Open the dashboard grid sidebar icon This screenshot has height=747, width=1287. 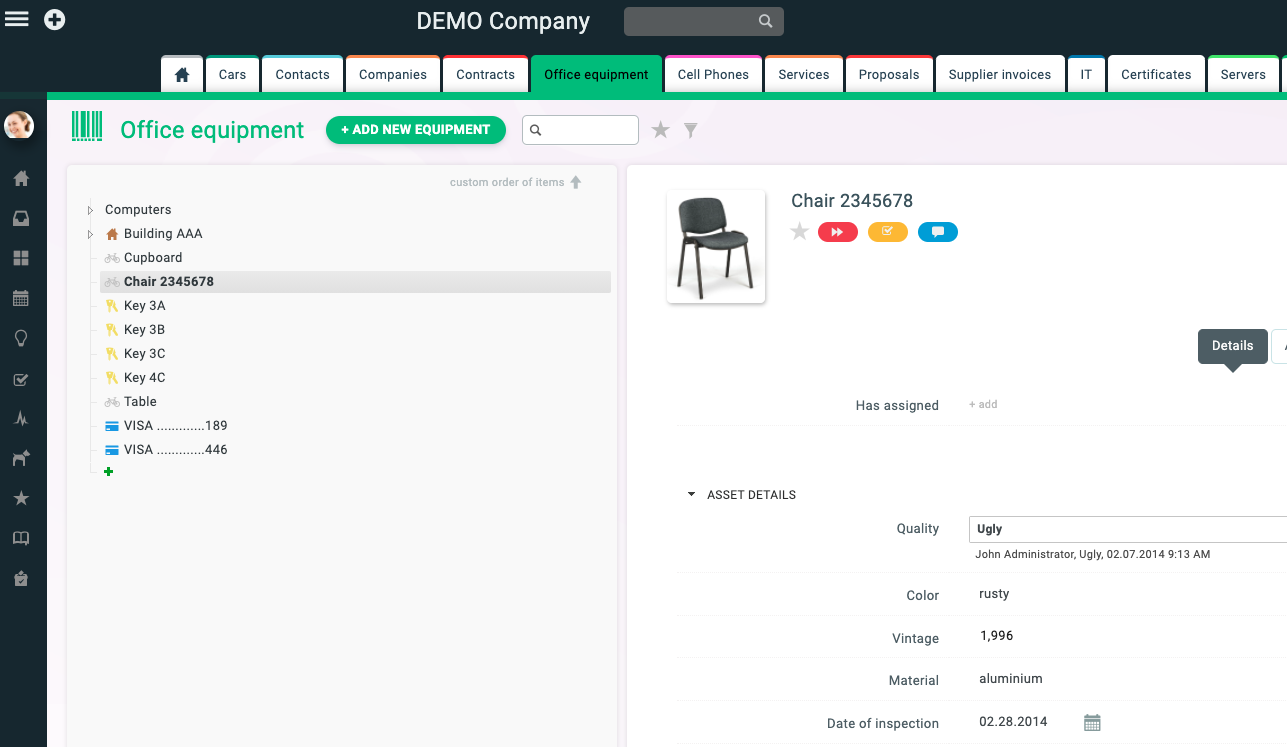click(20, 258)
